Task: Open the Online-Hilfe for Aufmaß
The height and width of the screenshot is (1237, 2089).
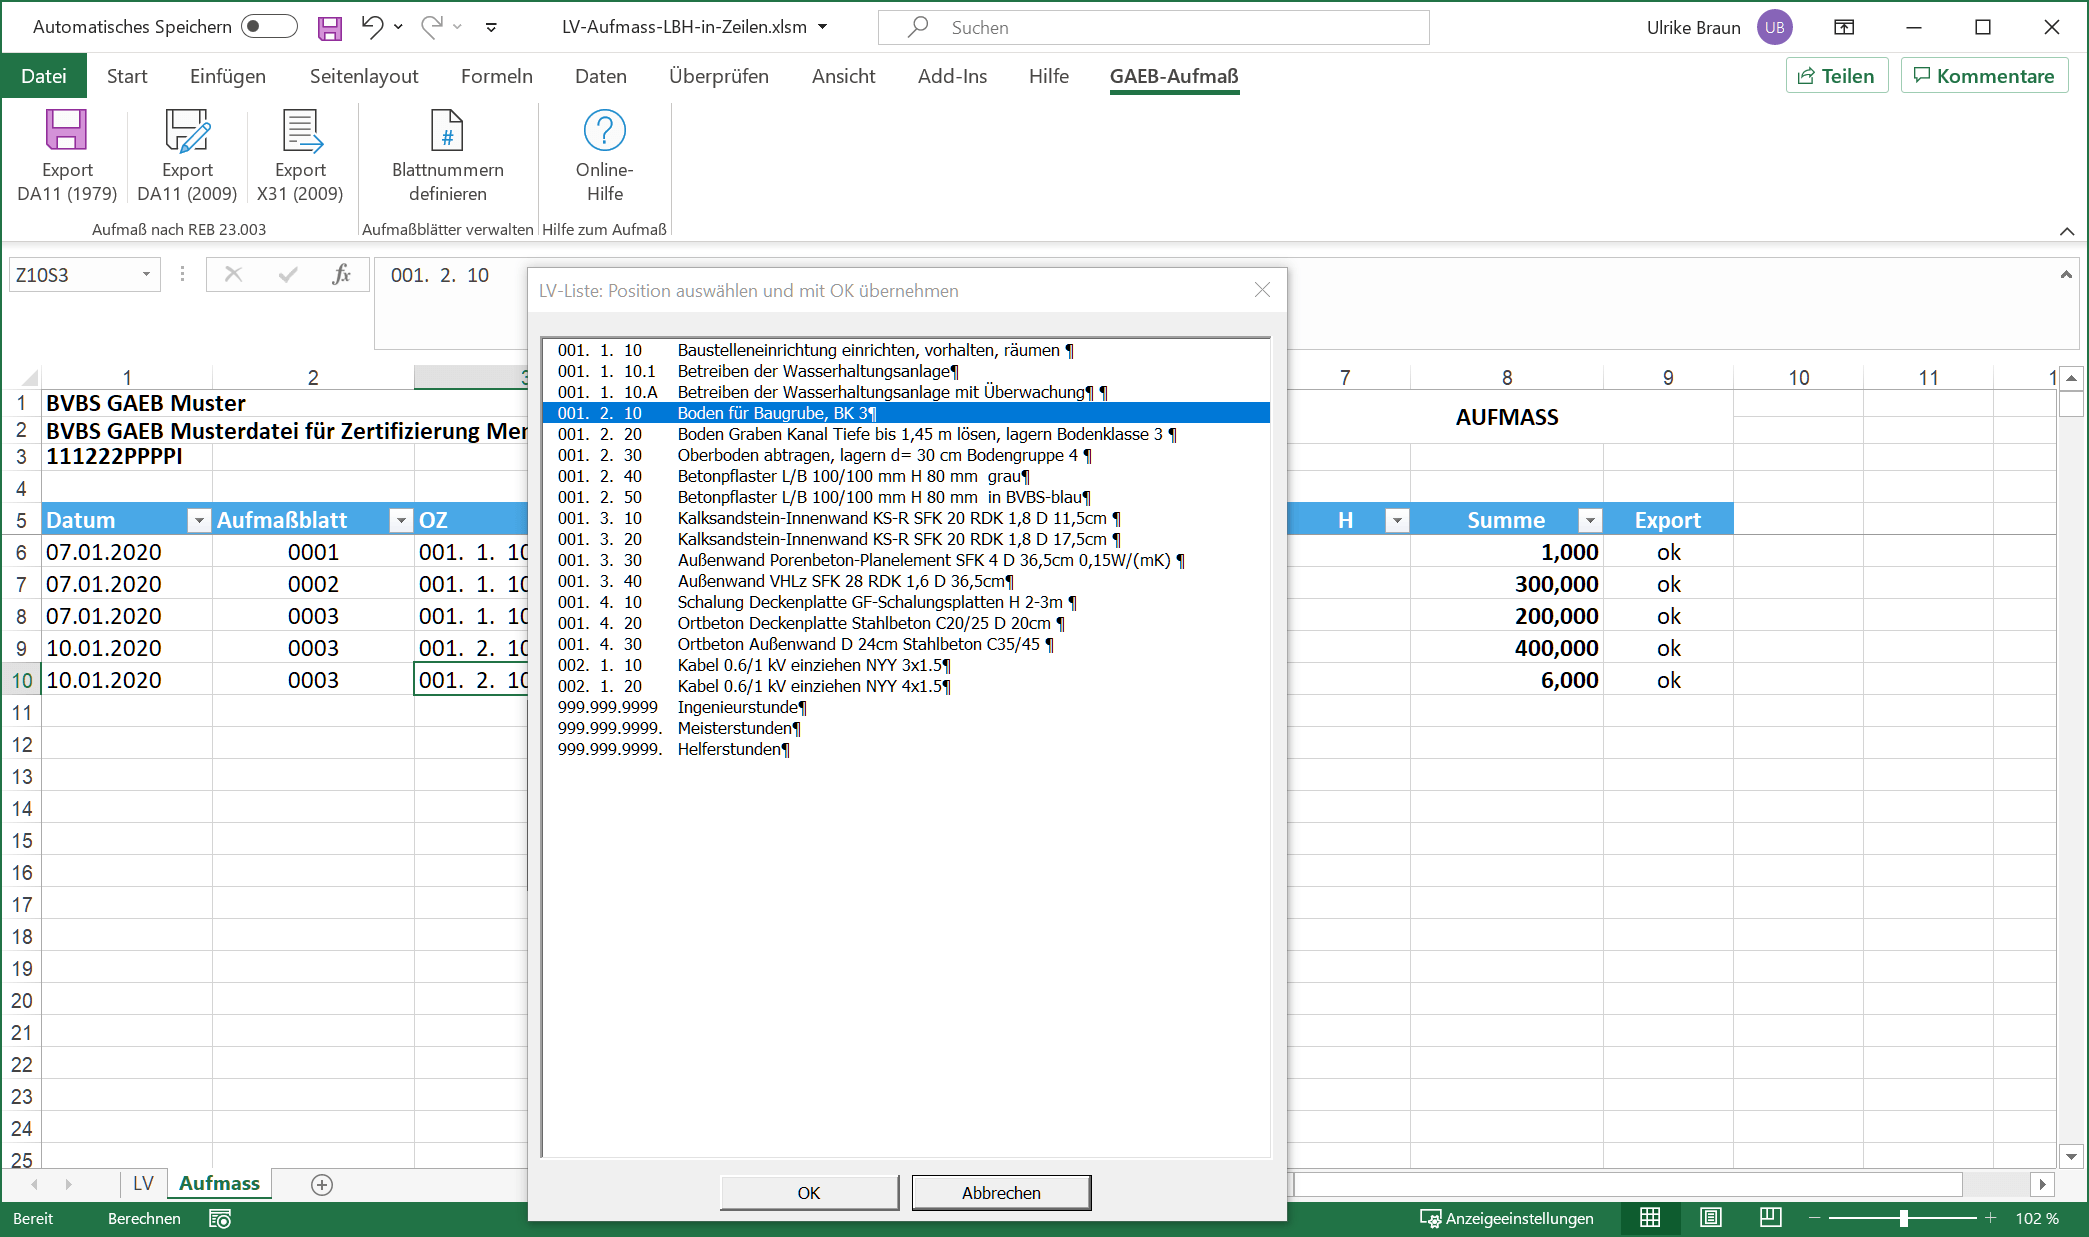Action: (x=603, y=155)
